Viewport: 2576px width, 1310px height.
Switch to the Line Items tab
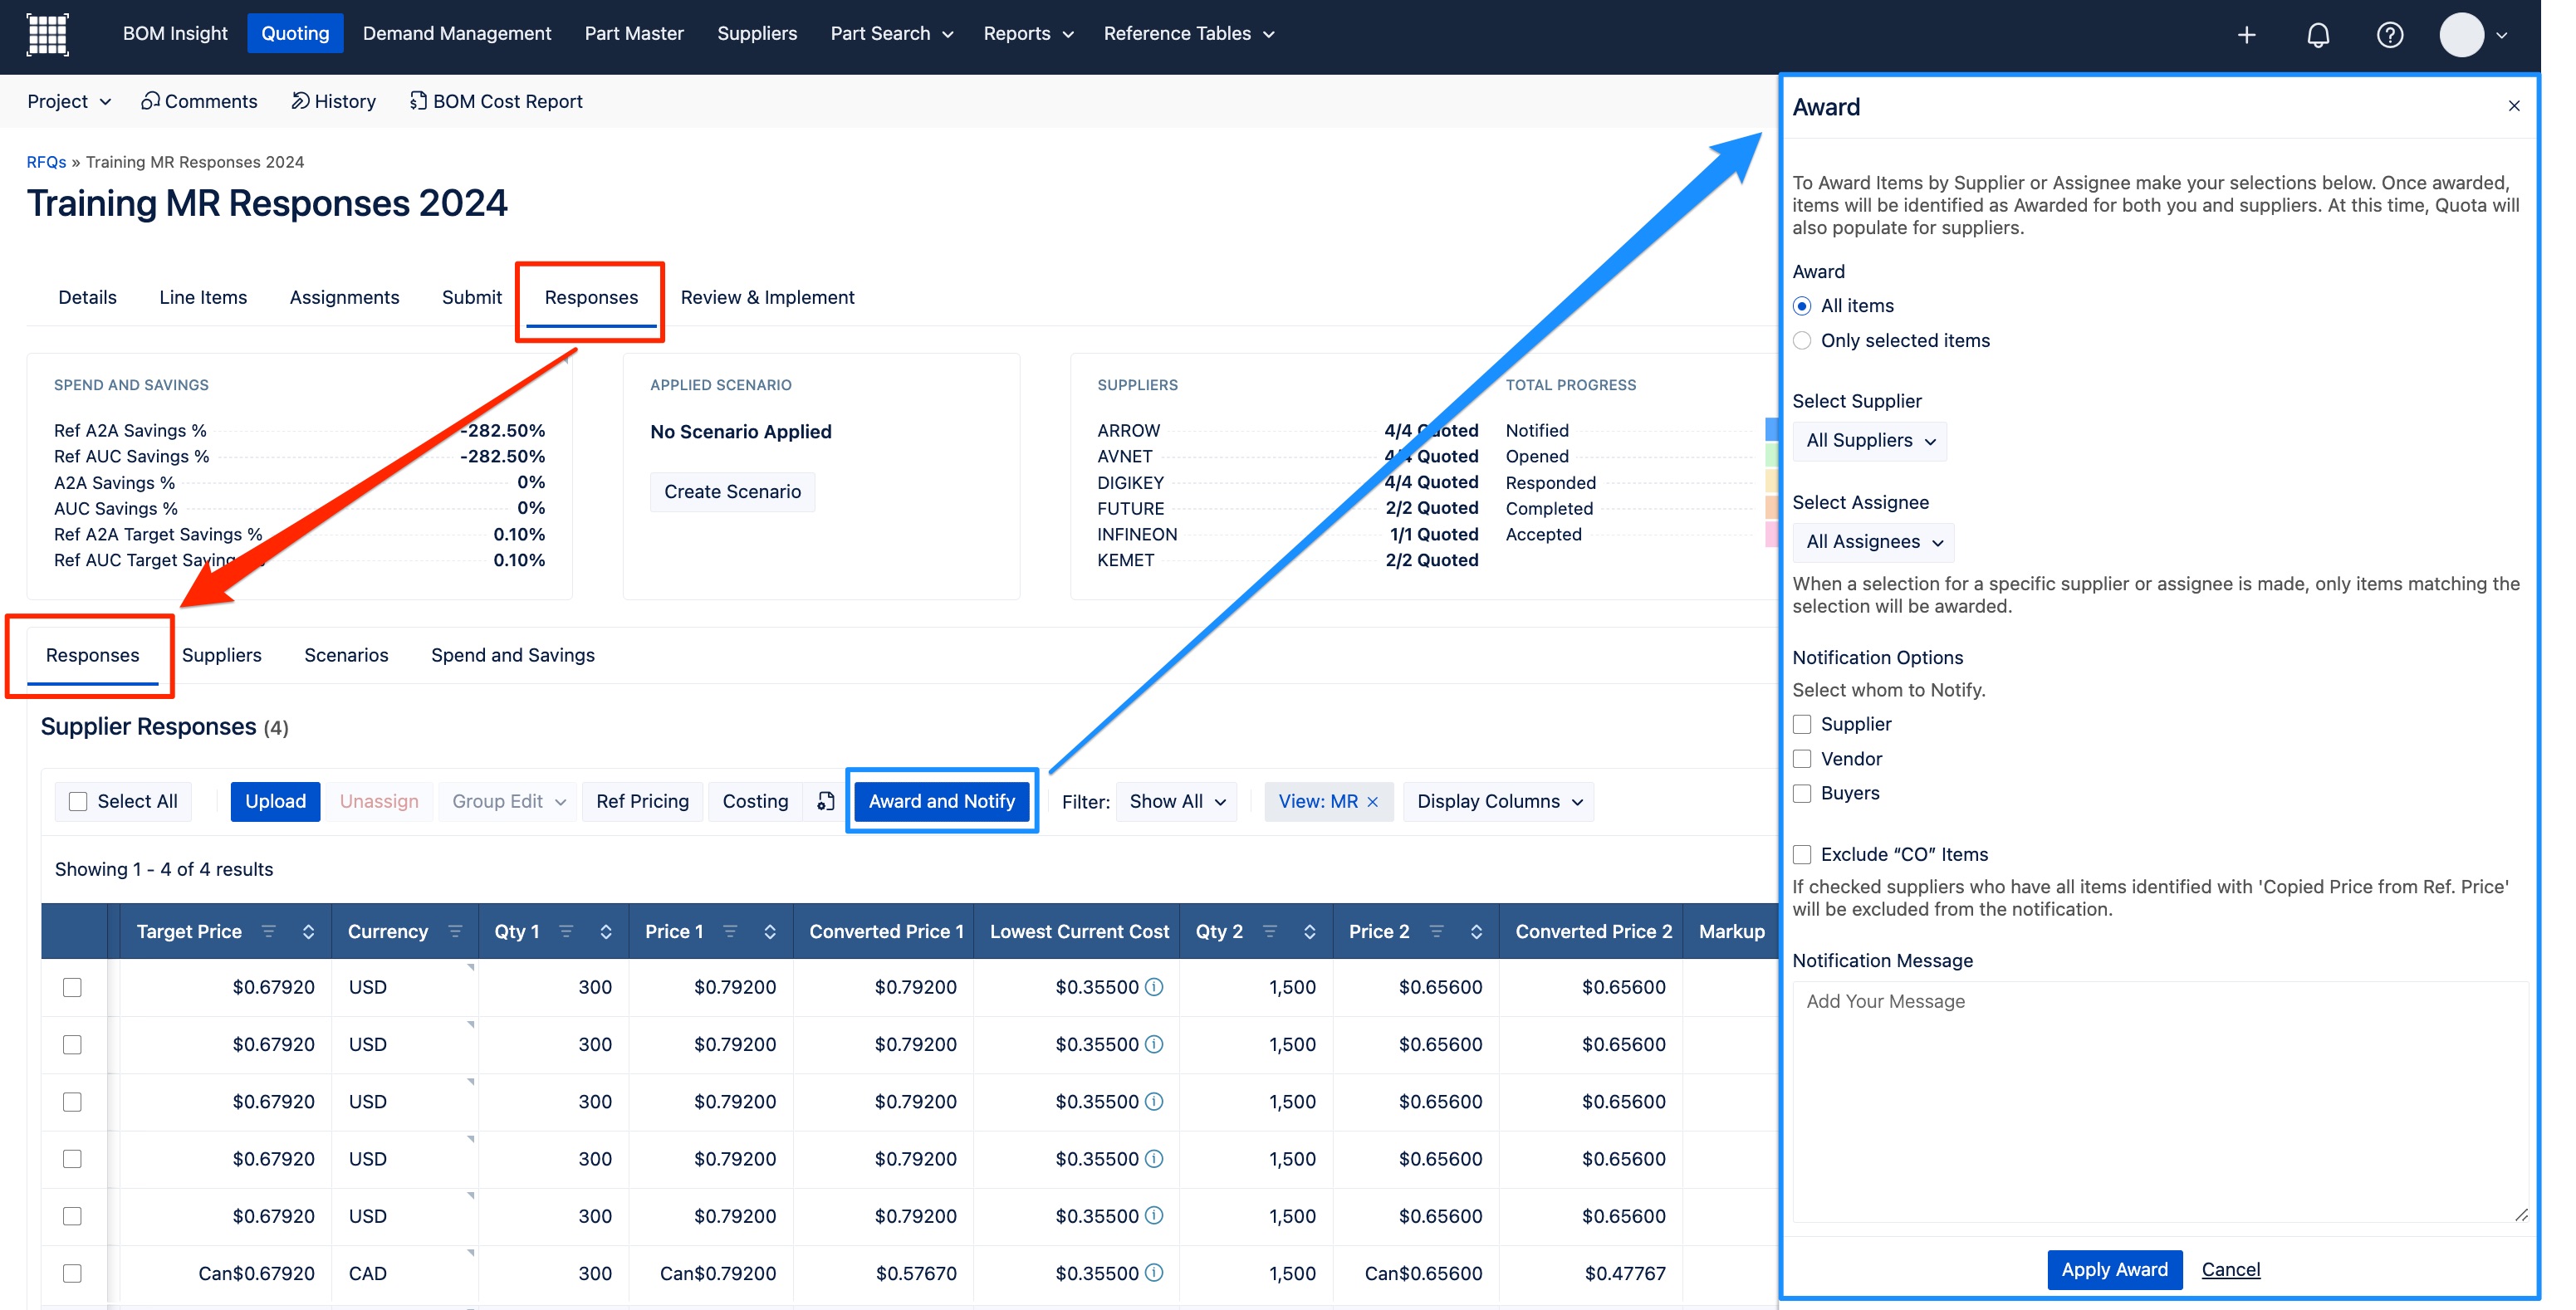[x=203, y=297]
